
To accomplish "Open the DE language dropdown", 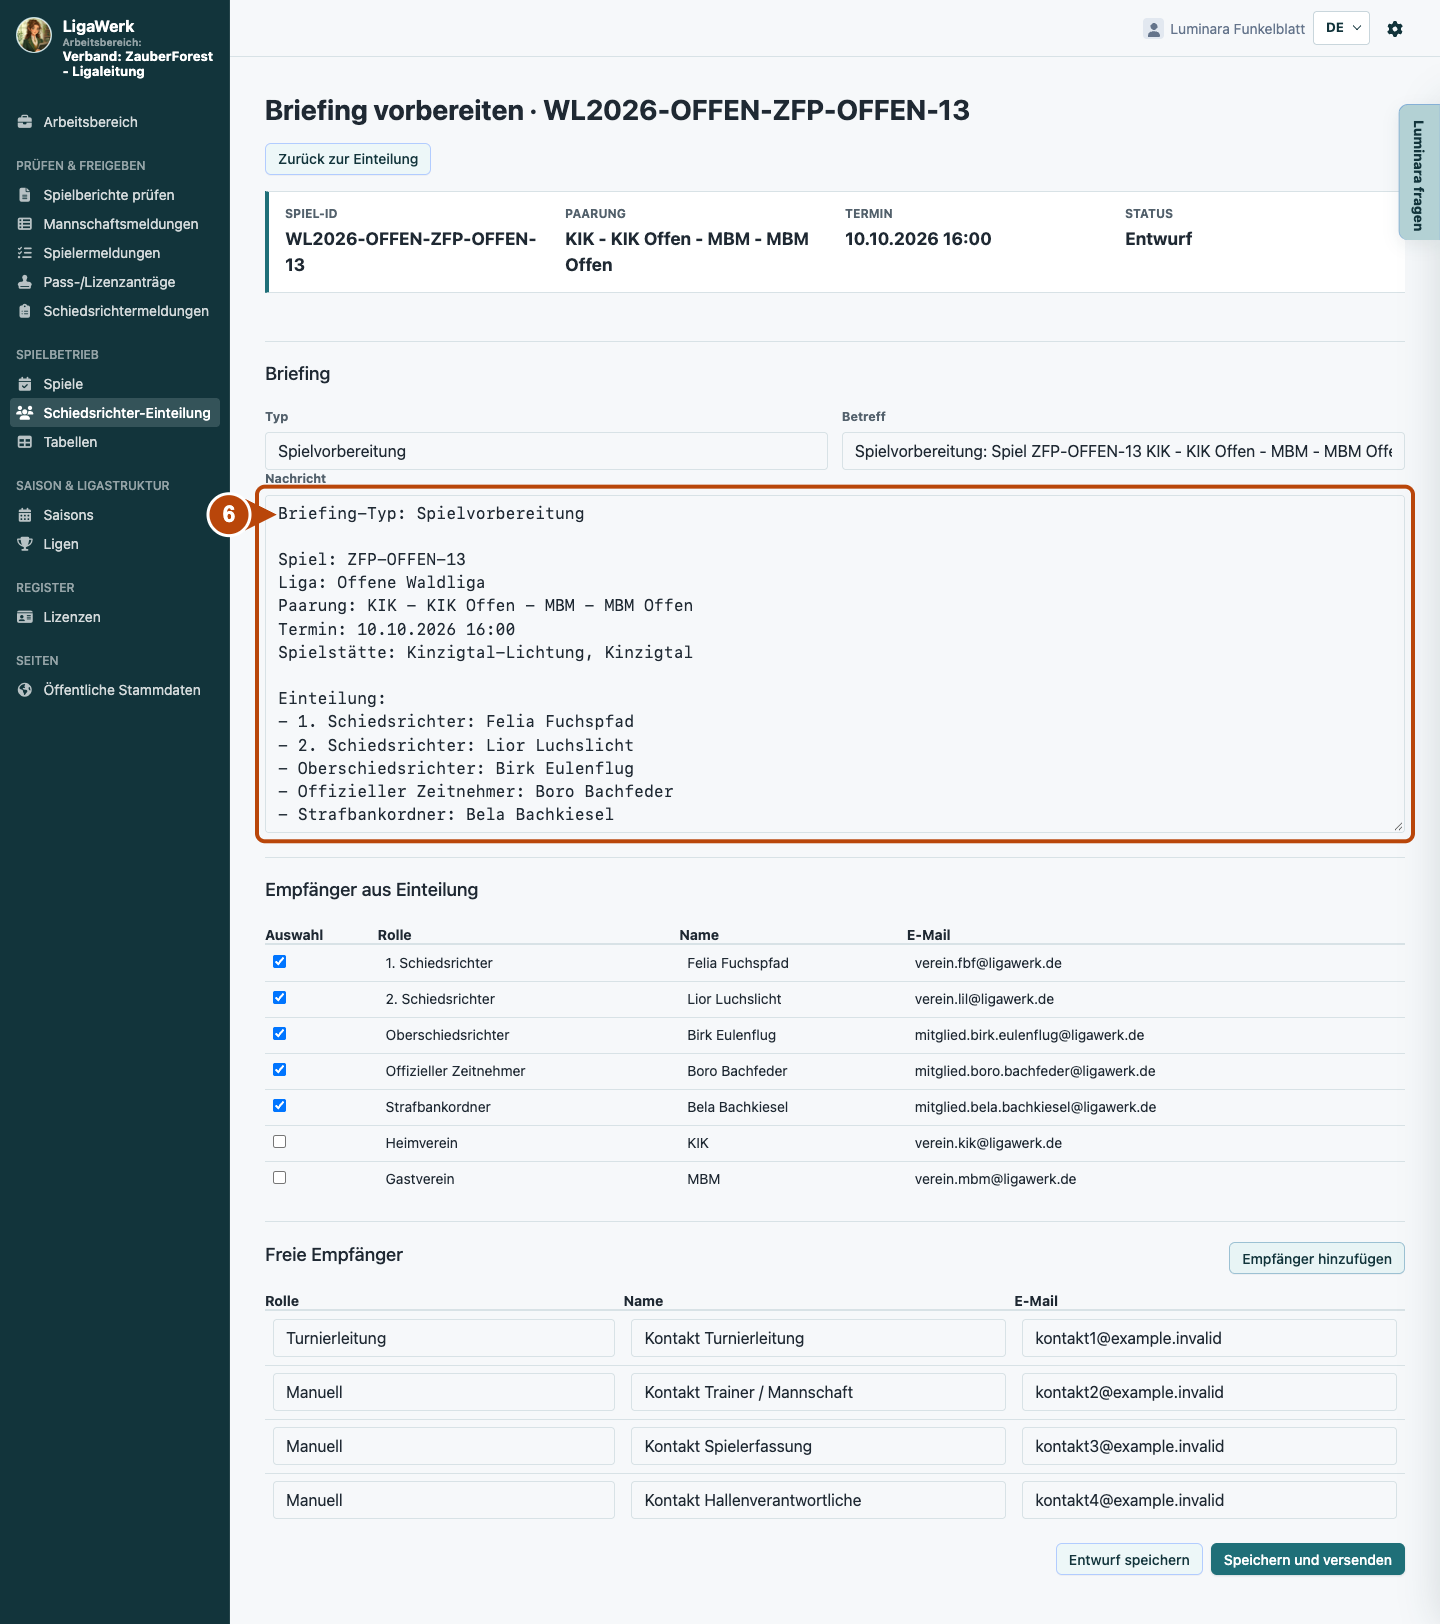I will pyautogui.click(x=1341, y=28).
